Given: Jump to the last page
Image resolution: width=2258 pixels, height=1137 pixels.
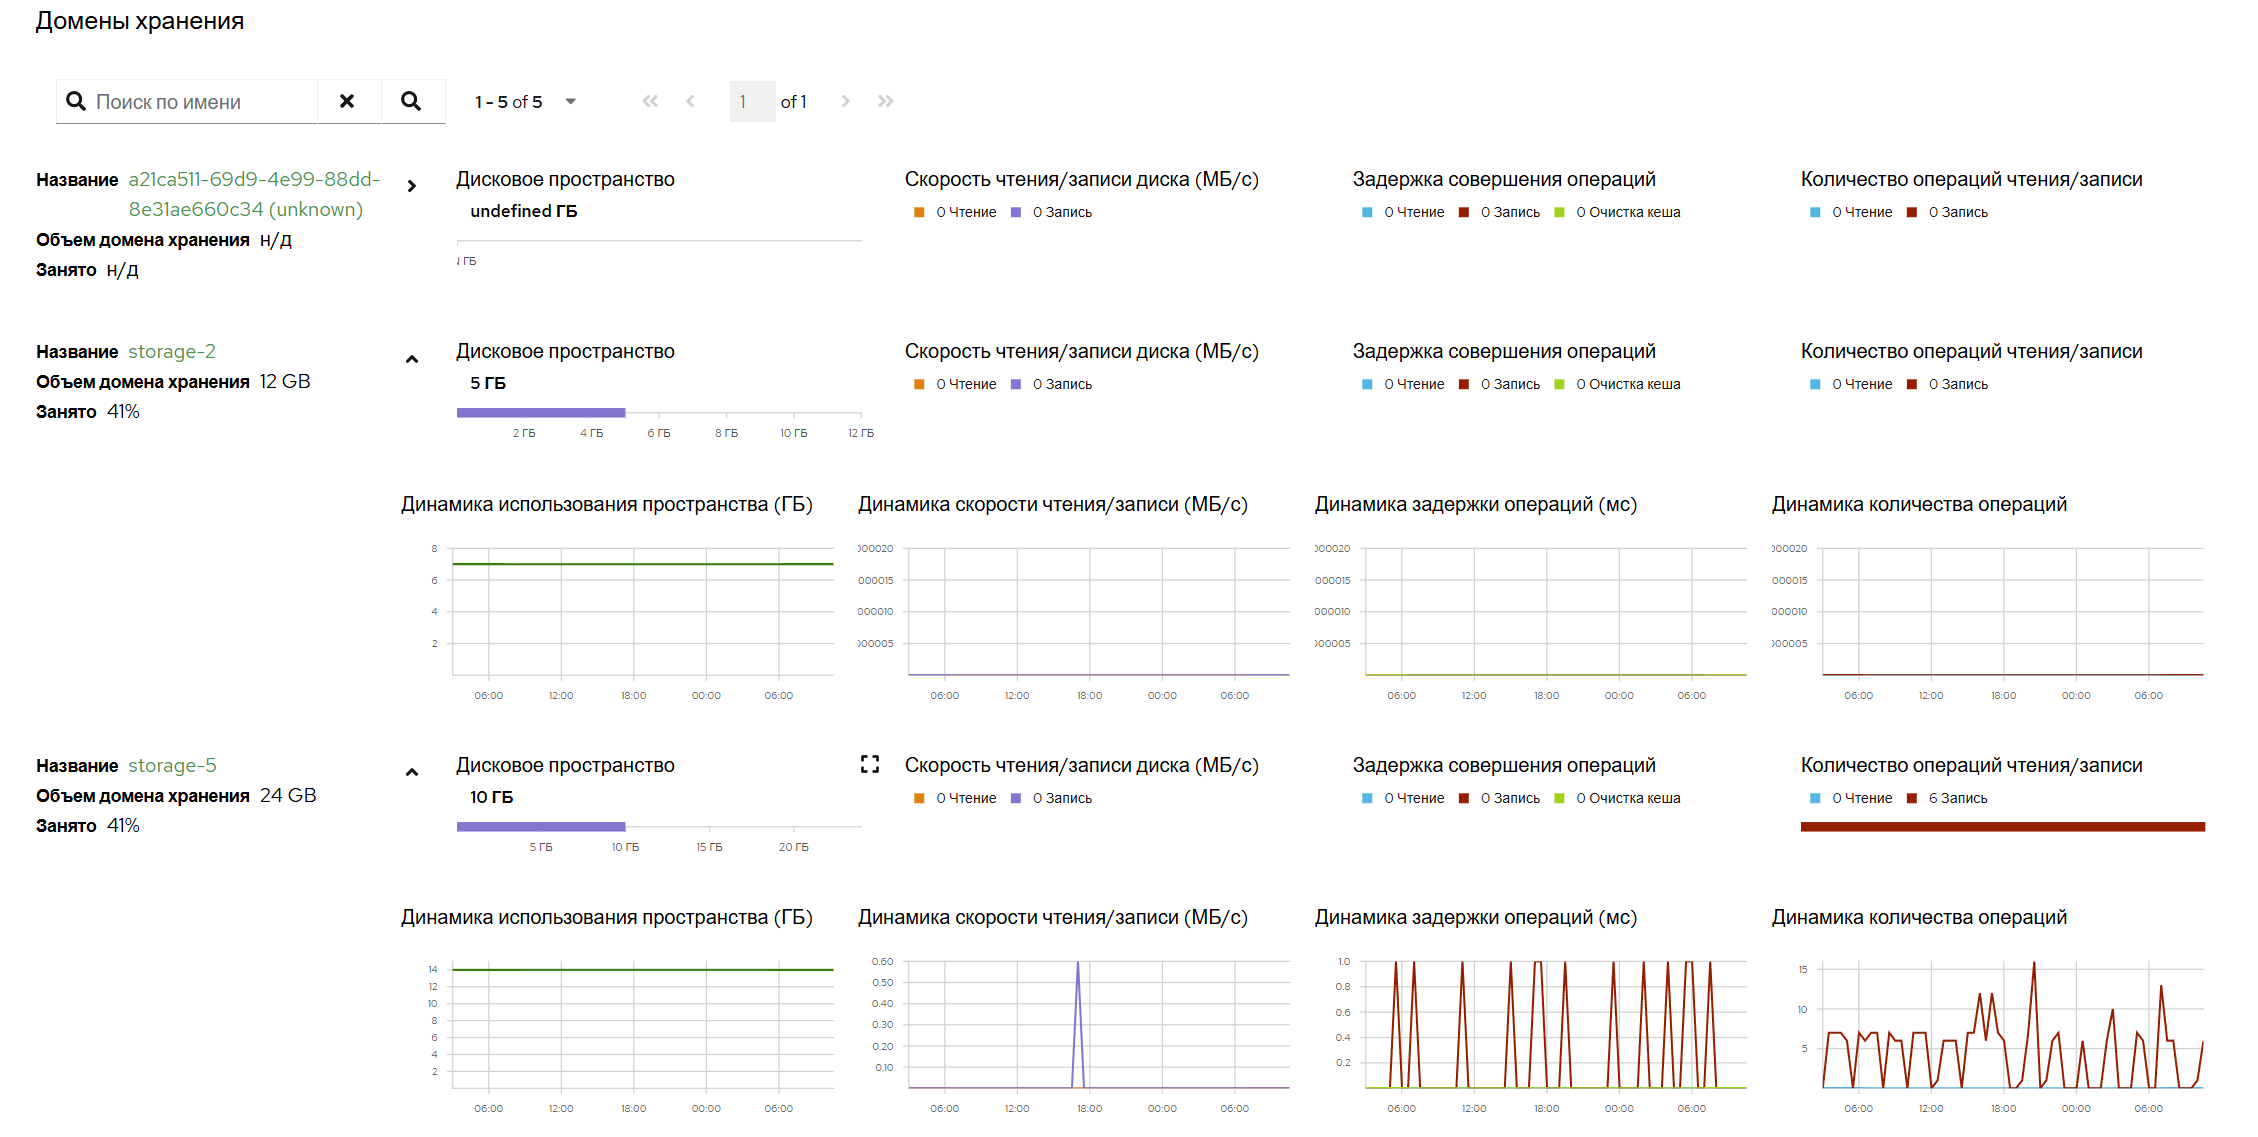Looking at the screenshot, I should coord(886,101).
